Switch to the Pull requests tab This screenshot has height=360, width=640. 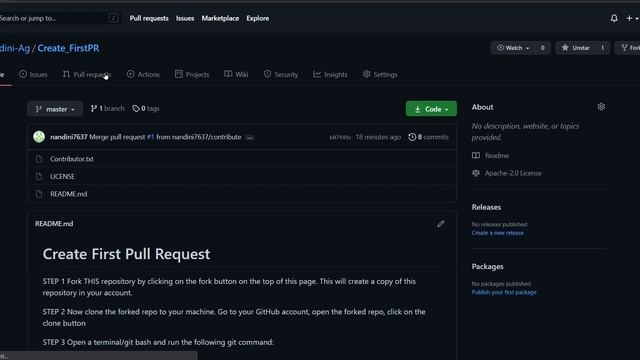point(87,74)
